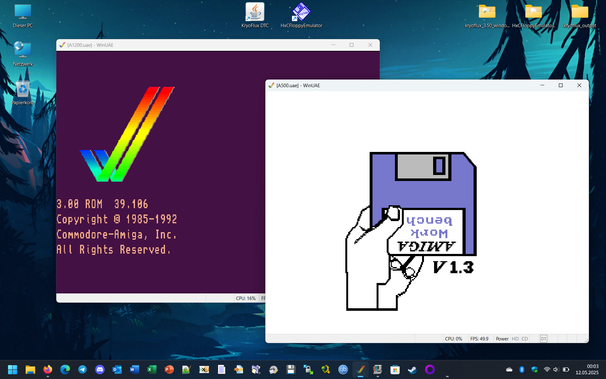606x379 pixels.
Task: Open PowerPoint from the taskbar
Action: coord(169,370)
